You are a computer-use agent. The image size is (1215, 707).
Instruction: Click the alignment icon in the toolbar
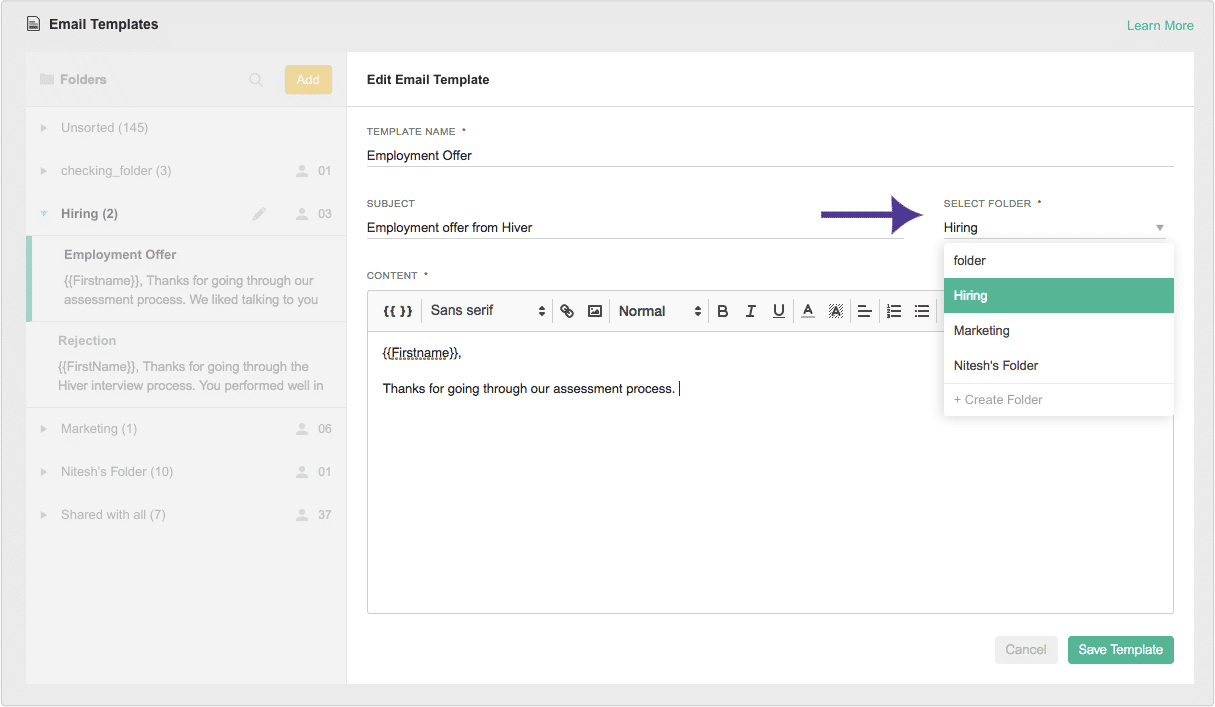pyautogui.click(x=864, y=310)
